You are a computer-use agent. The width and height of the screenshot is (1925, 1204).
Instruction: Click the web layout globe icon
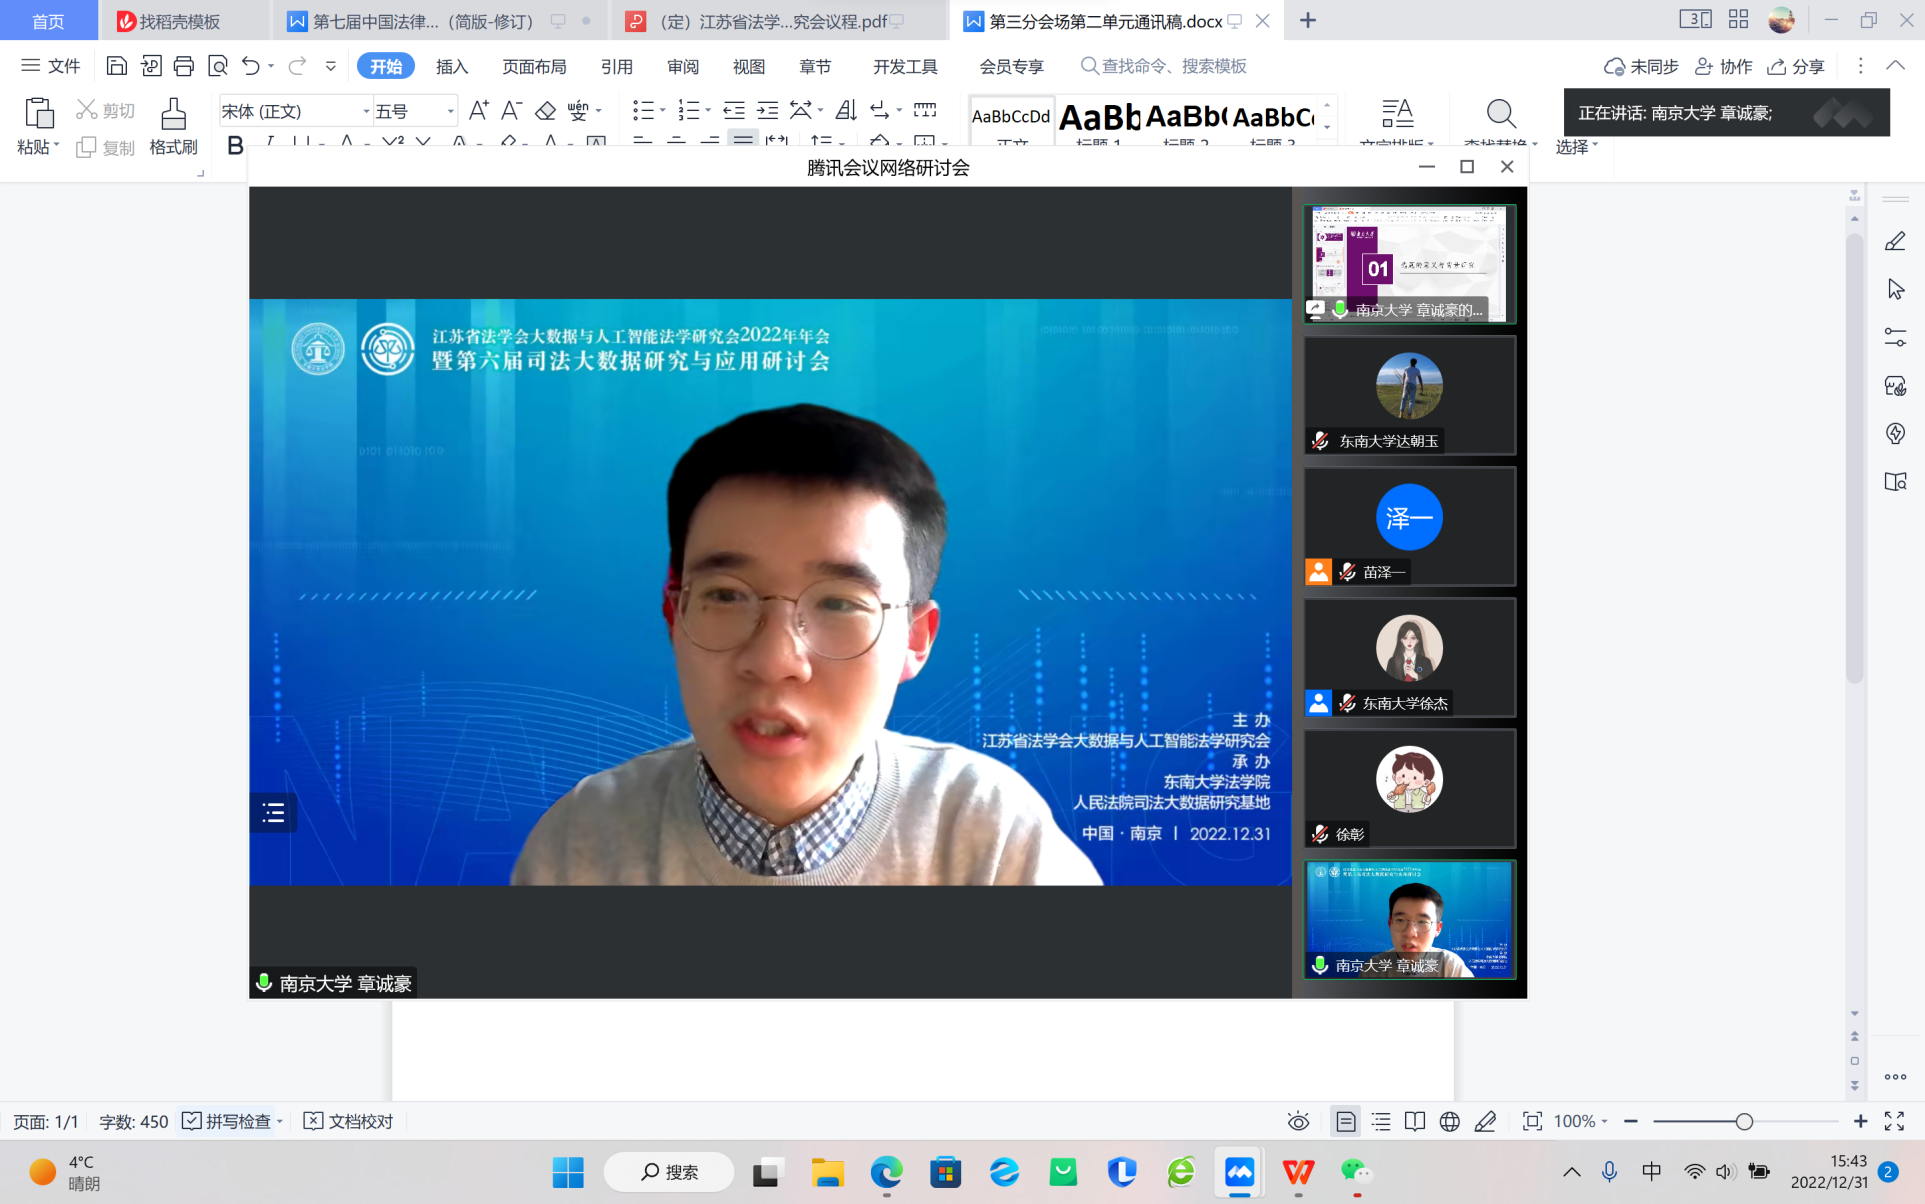click(1449, 1121)
